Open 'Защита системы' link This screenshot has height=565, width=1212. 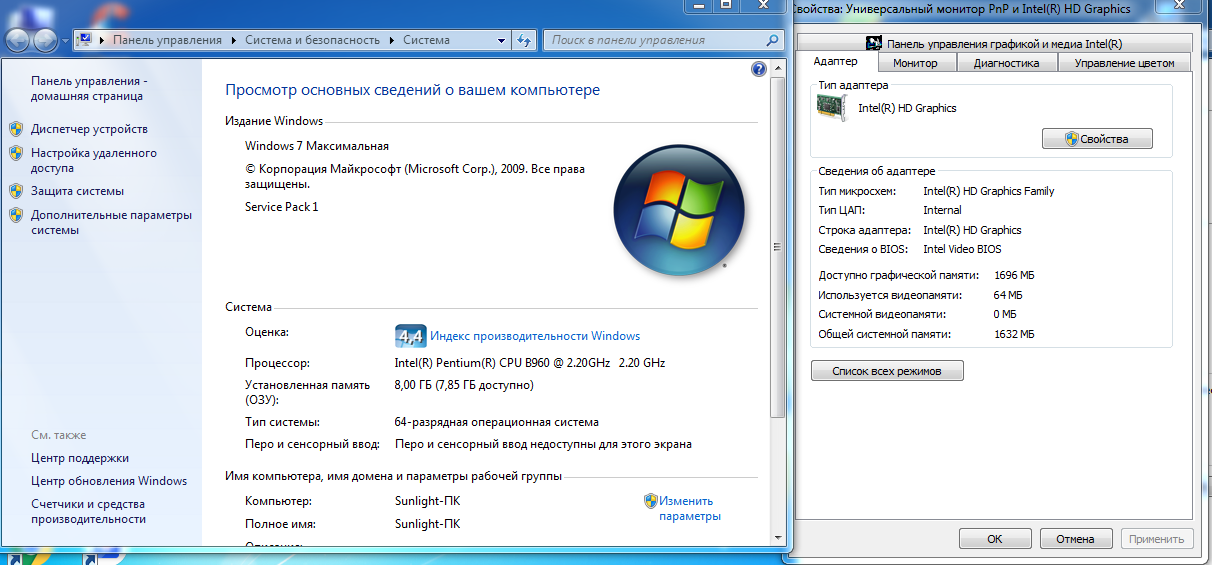[77, 191]
